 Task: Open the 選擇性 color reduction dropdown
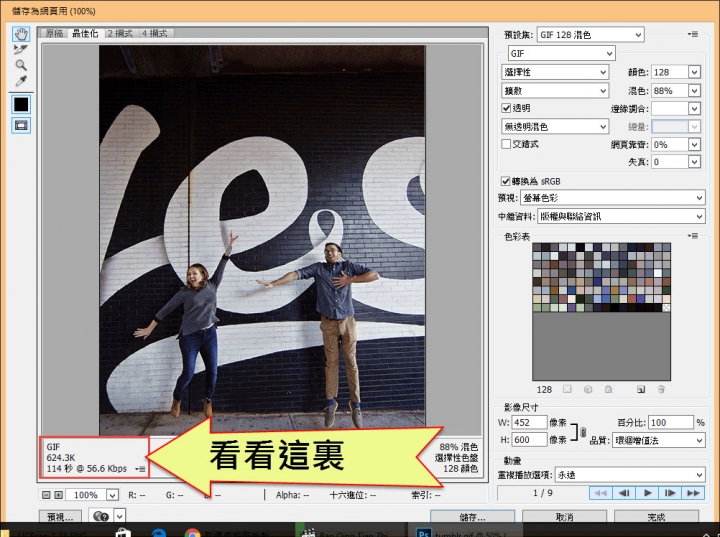tap(555, 72)
